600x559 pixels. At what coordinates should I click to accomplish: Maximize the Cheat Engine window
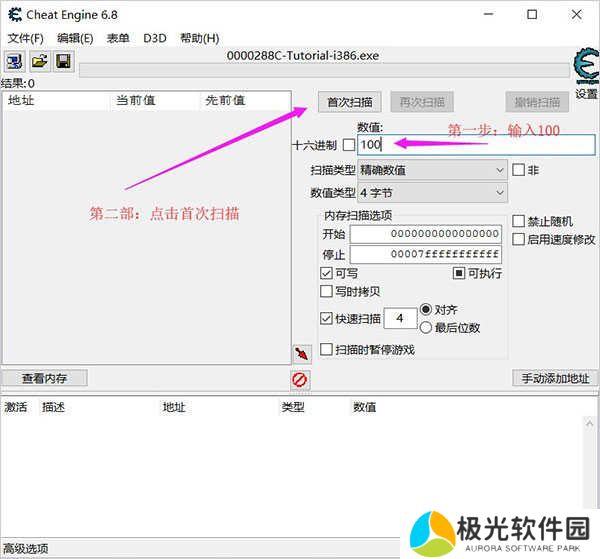coord(532,15)
